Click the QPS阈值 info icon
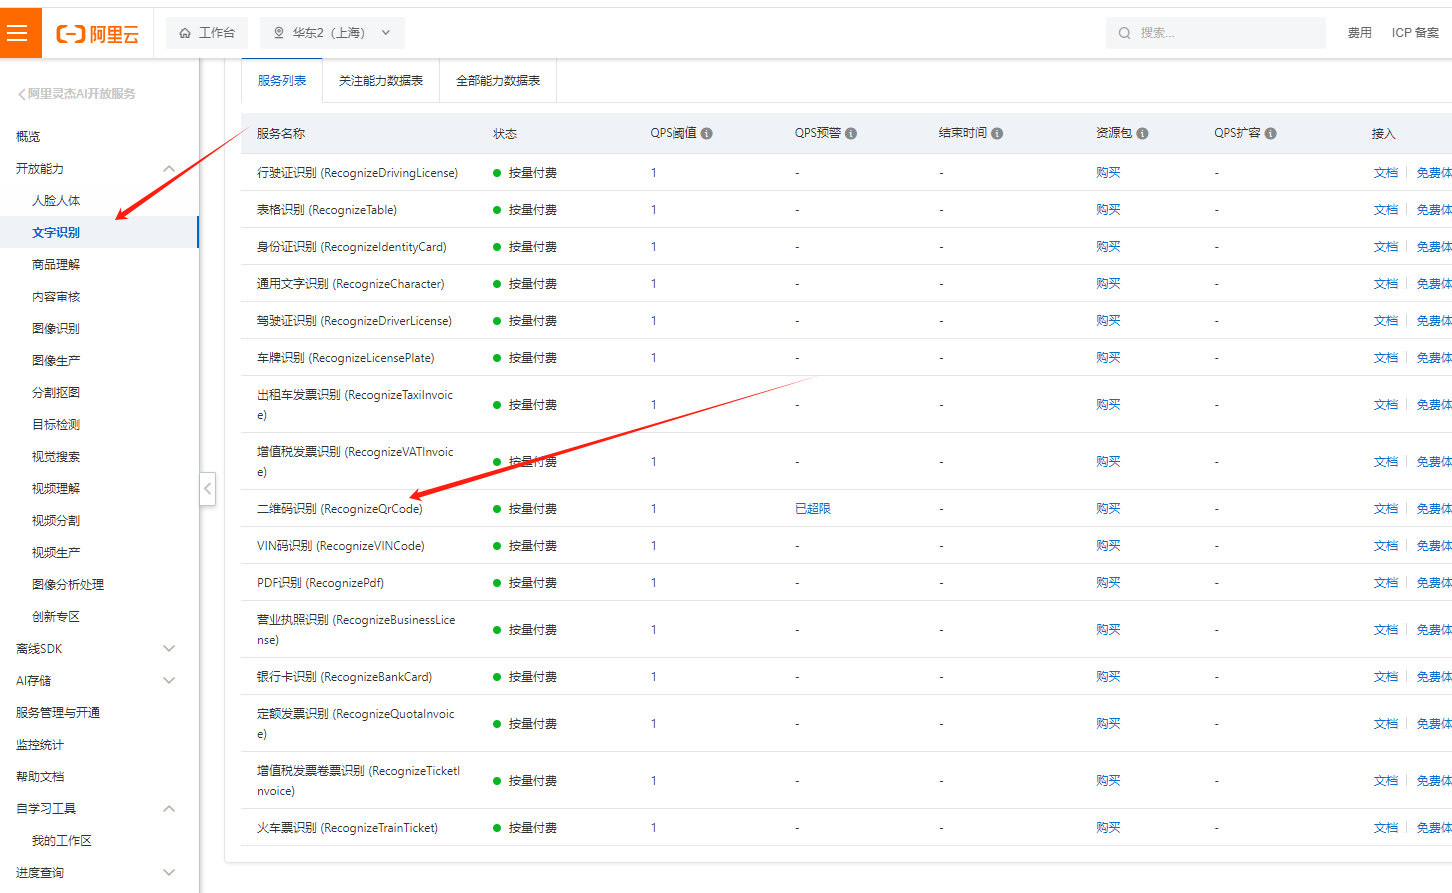1452x893 pixels. (x=707, y=133)
